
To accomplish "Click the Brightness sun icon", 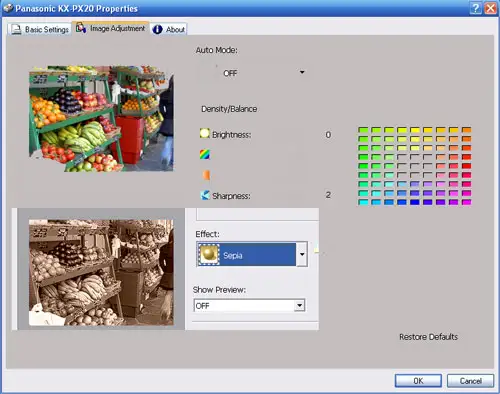I will click(x=204, y=133).
